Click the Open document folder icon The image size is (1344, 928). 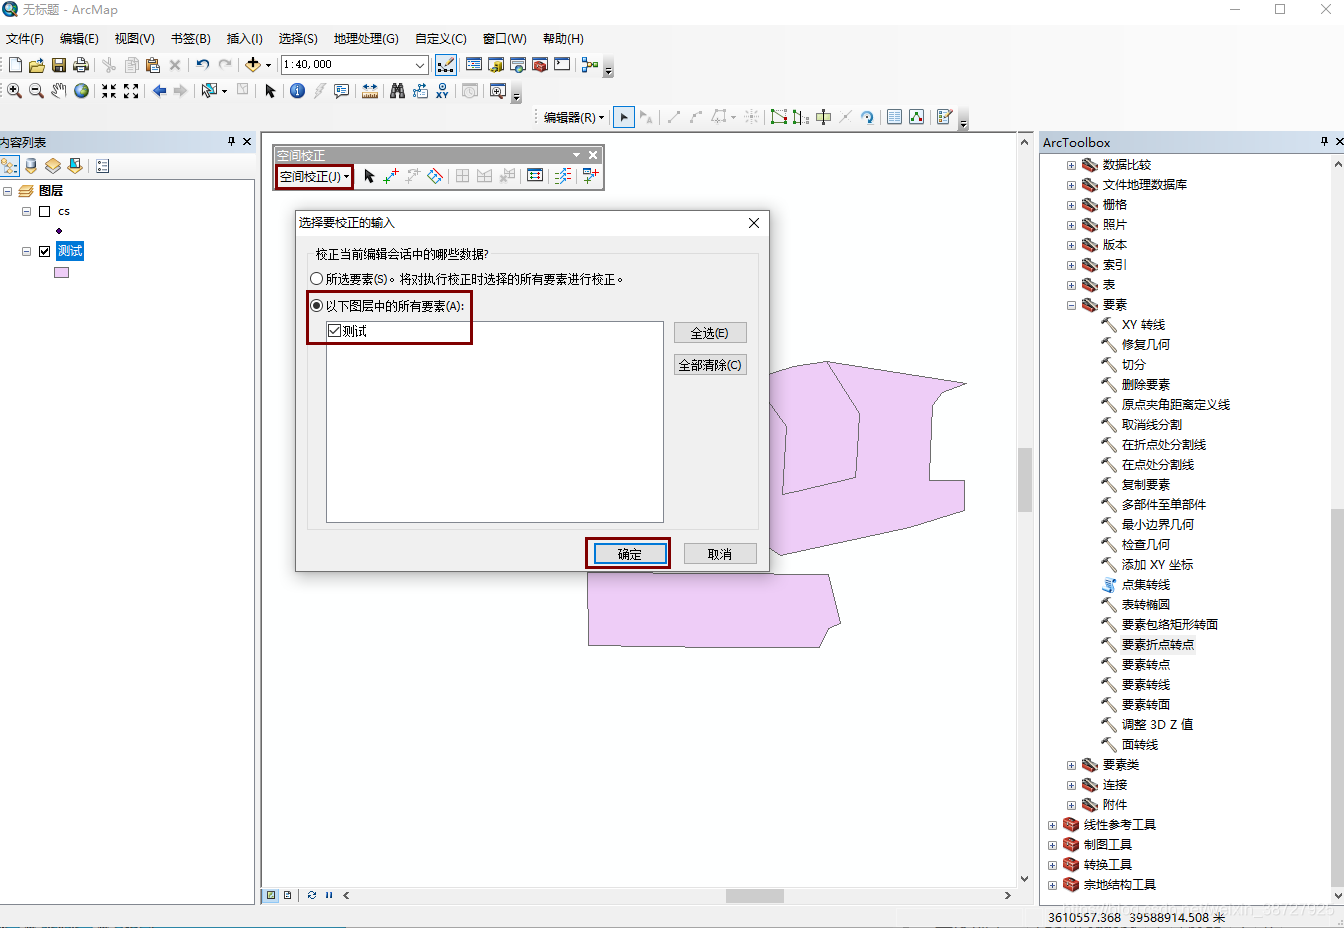coord(37,65)
